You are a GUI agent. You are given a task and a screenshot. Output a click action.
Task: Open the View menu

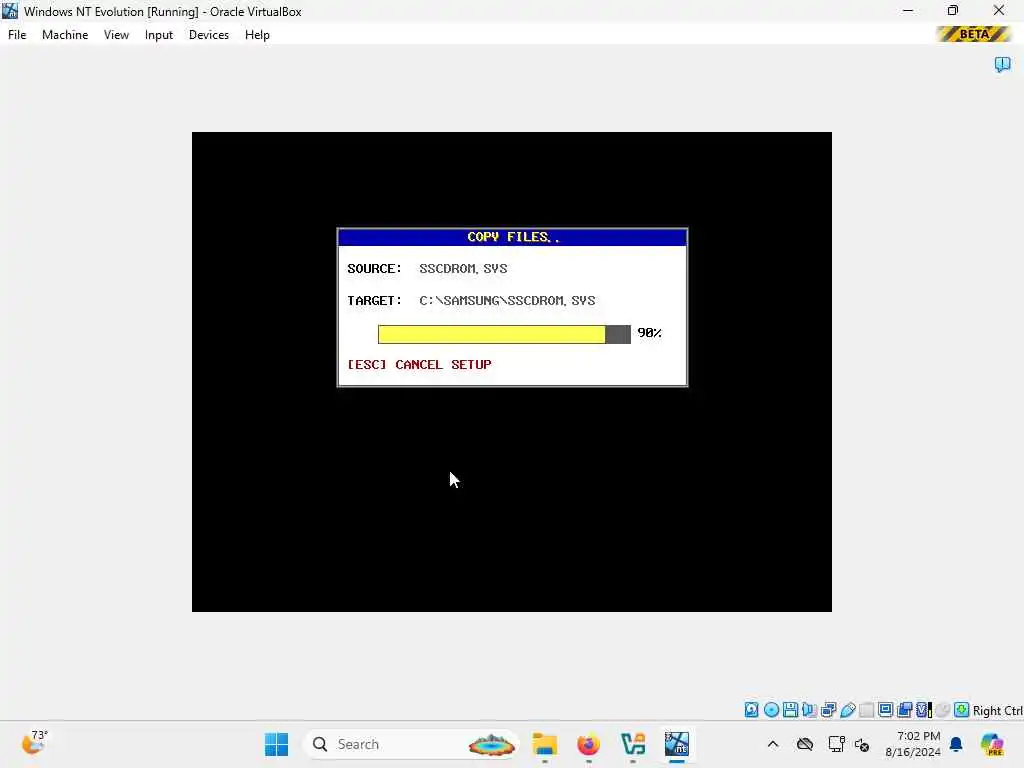coord(116,35)
